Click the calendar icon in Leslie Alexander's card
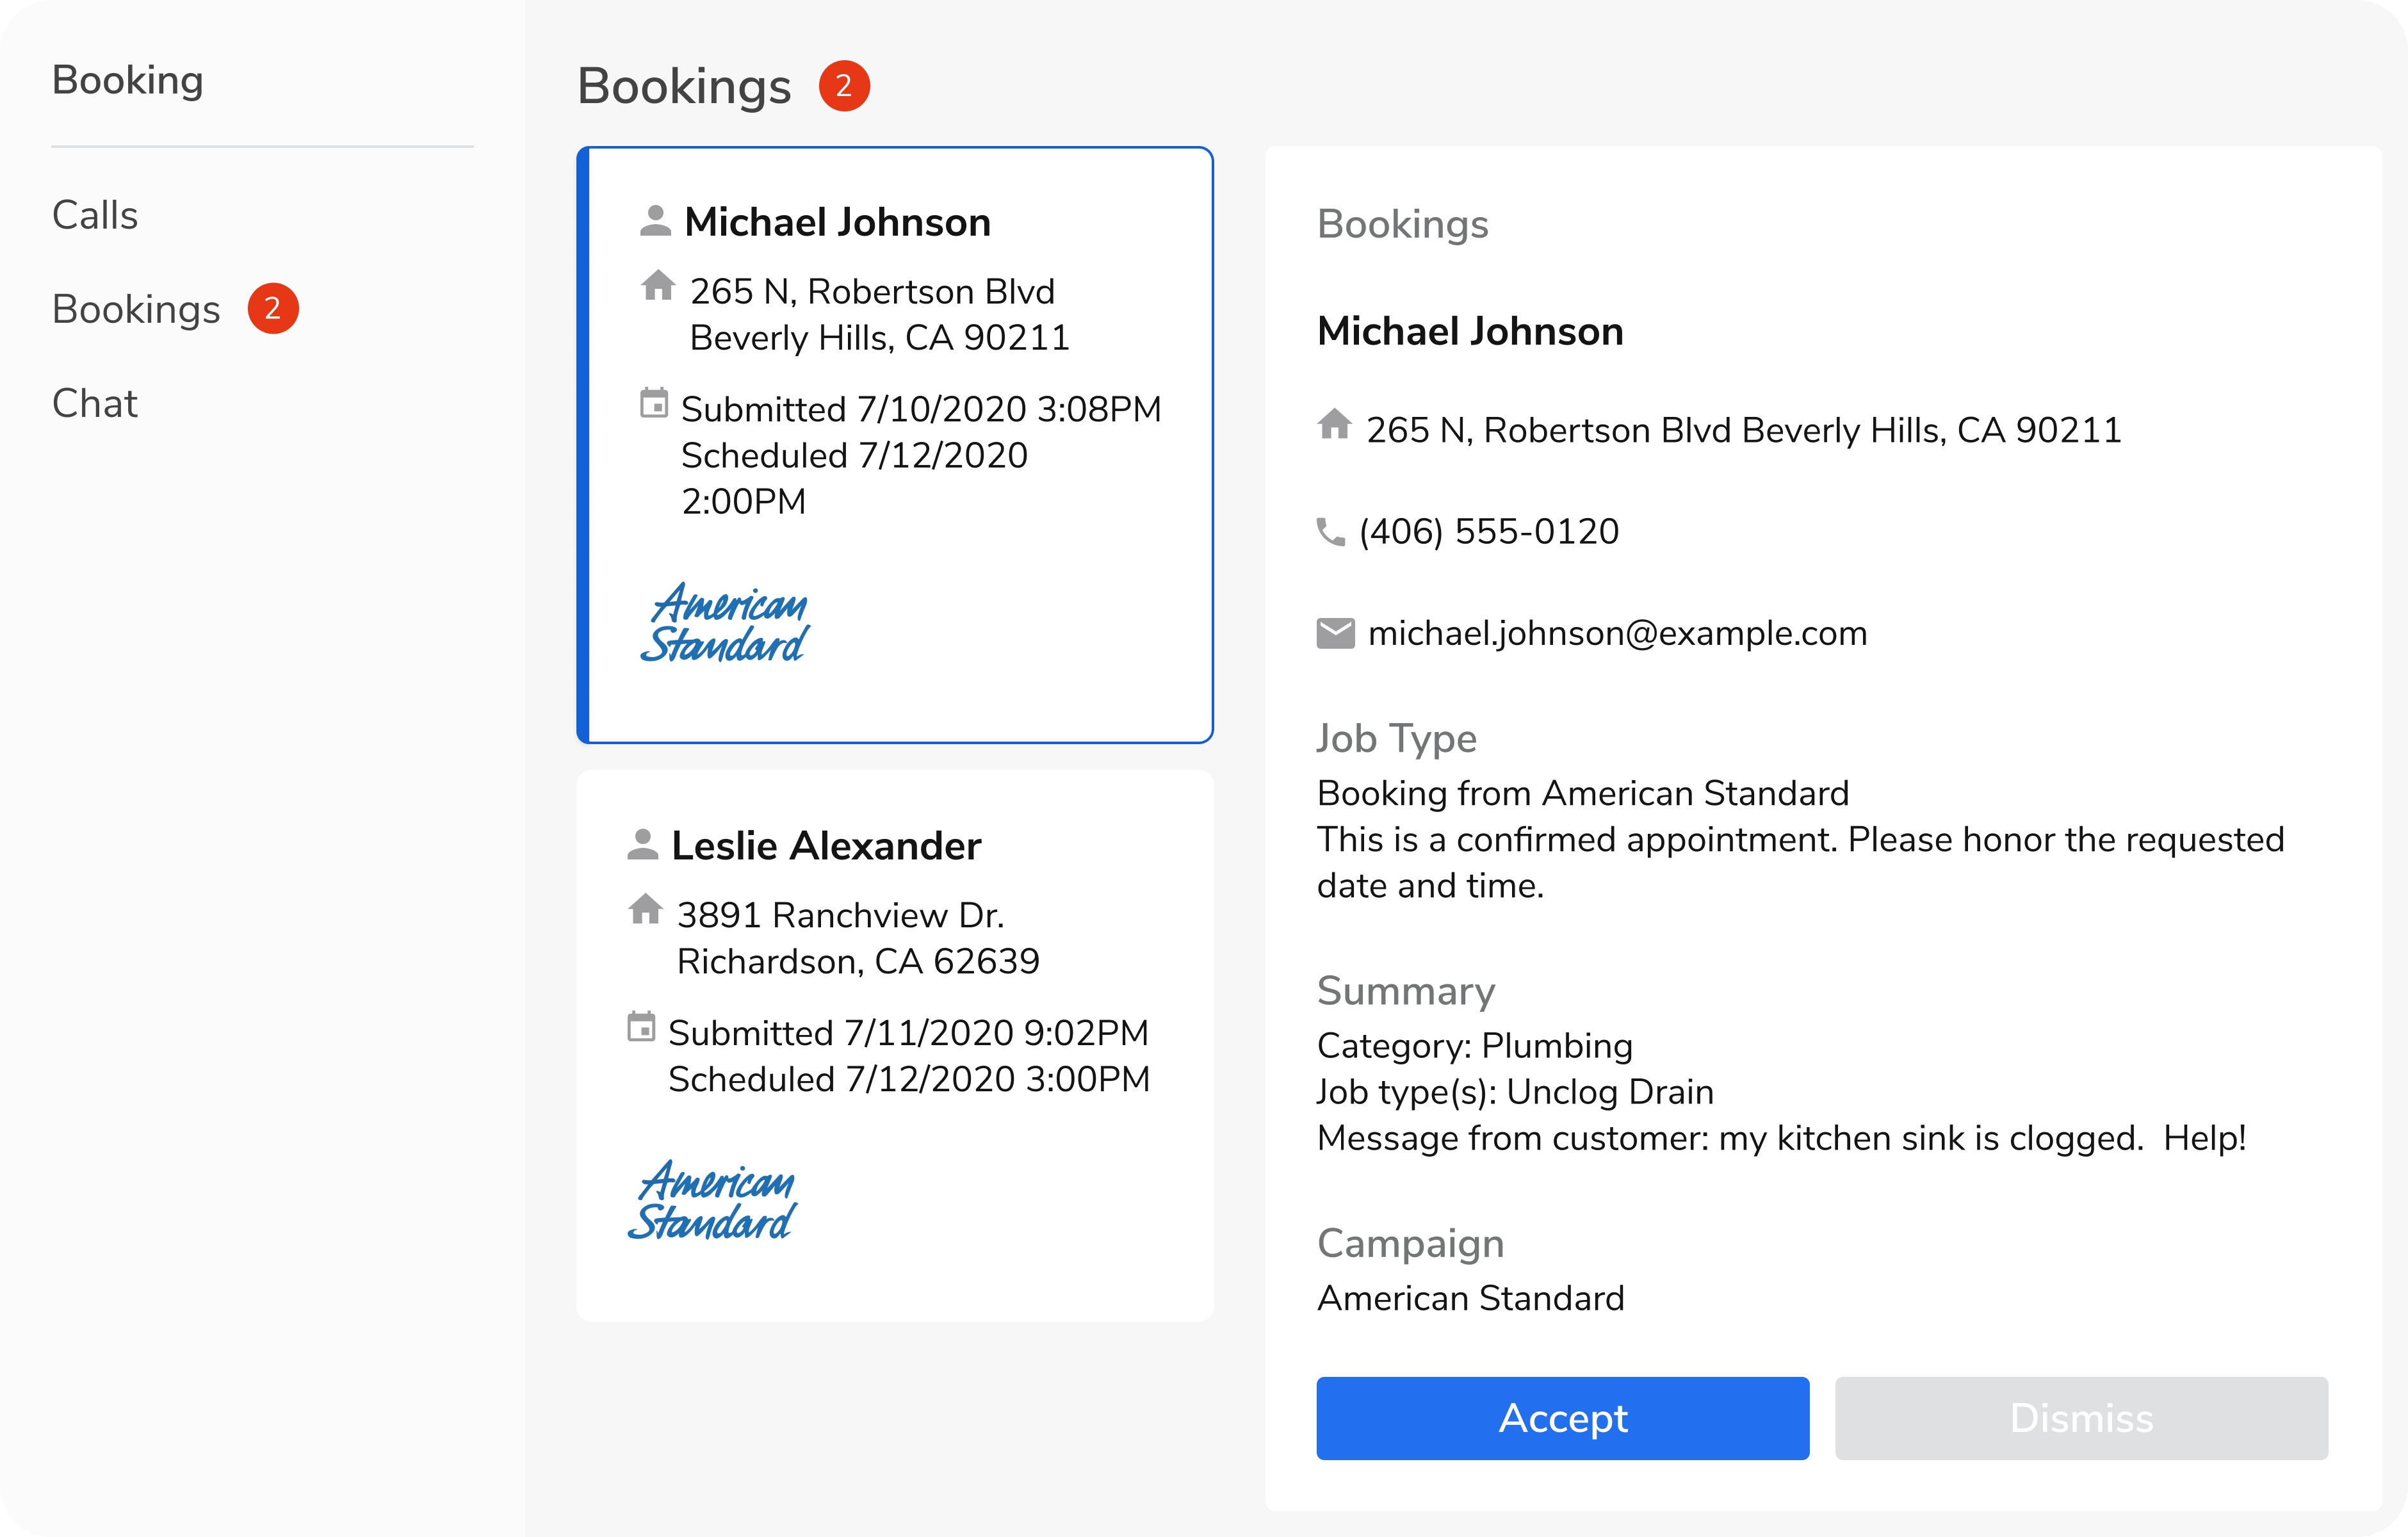This screenshot has width=2408, height=1537. point(641,1027)
